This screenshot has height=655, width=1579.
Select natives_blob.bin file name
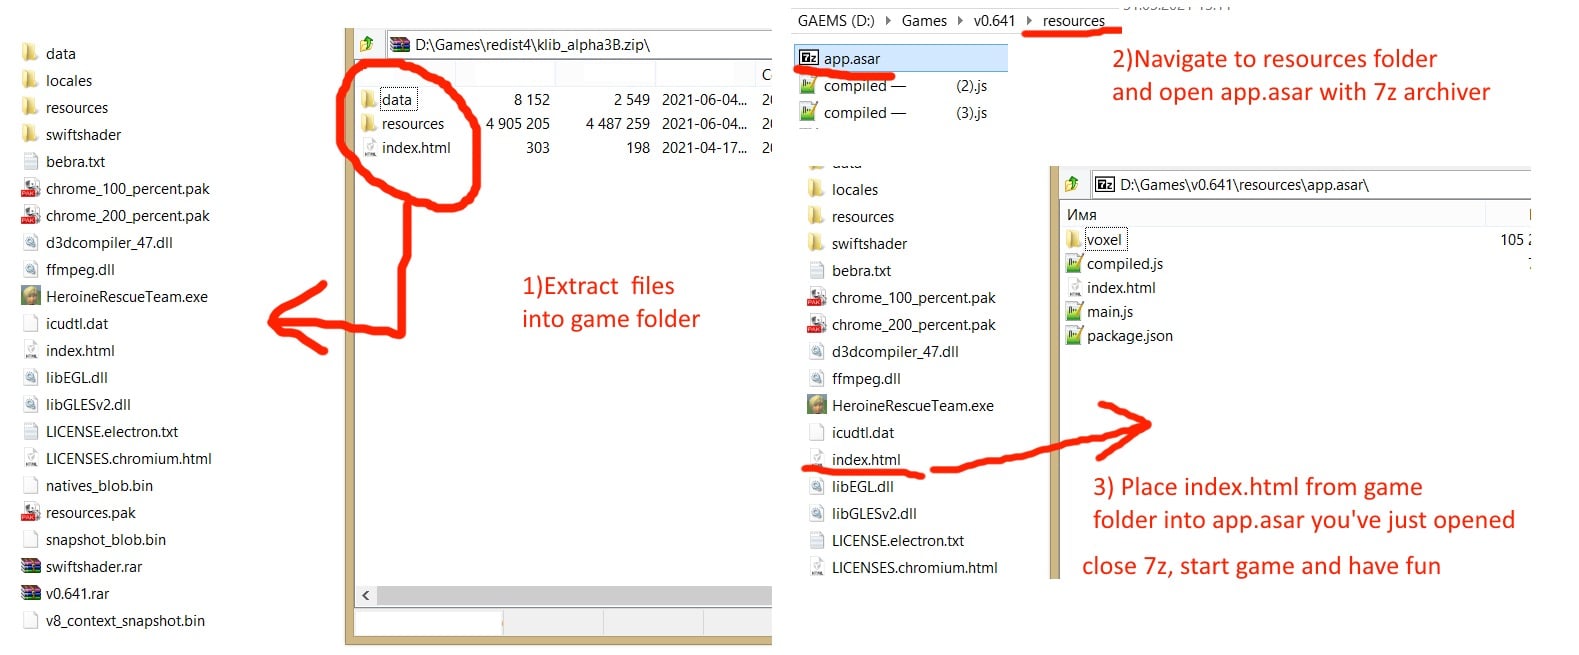(99, 486)
